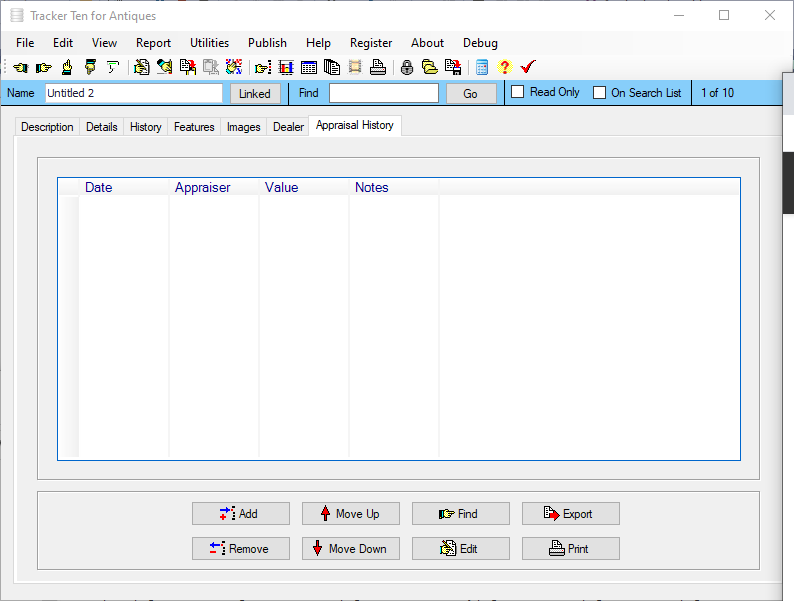
Task: Click the film strip image icon
Action: [355, 67]
